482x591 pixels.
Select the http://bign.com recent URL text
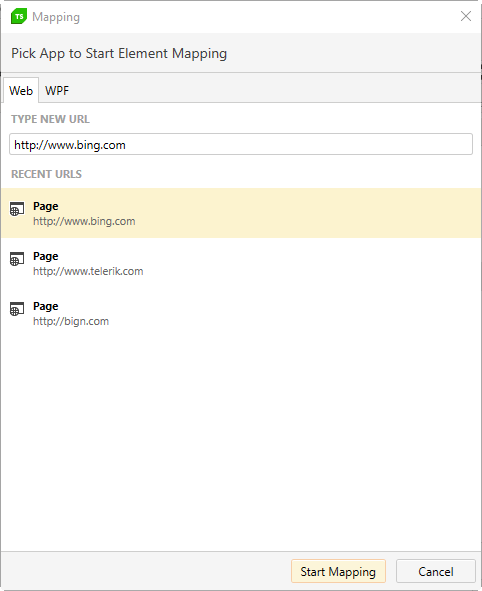(x=71, y=322)
